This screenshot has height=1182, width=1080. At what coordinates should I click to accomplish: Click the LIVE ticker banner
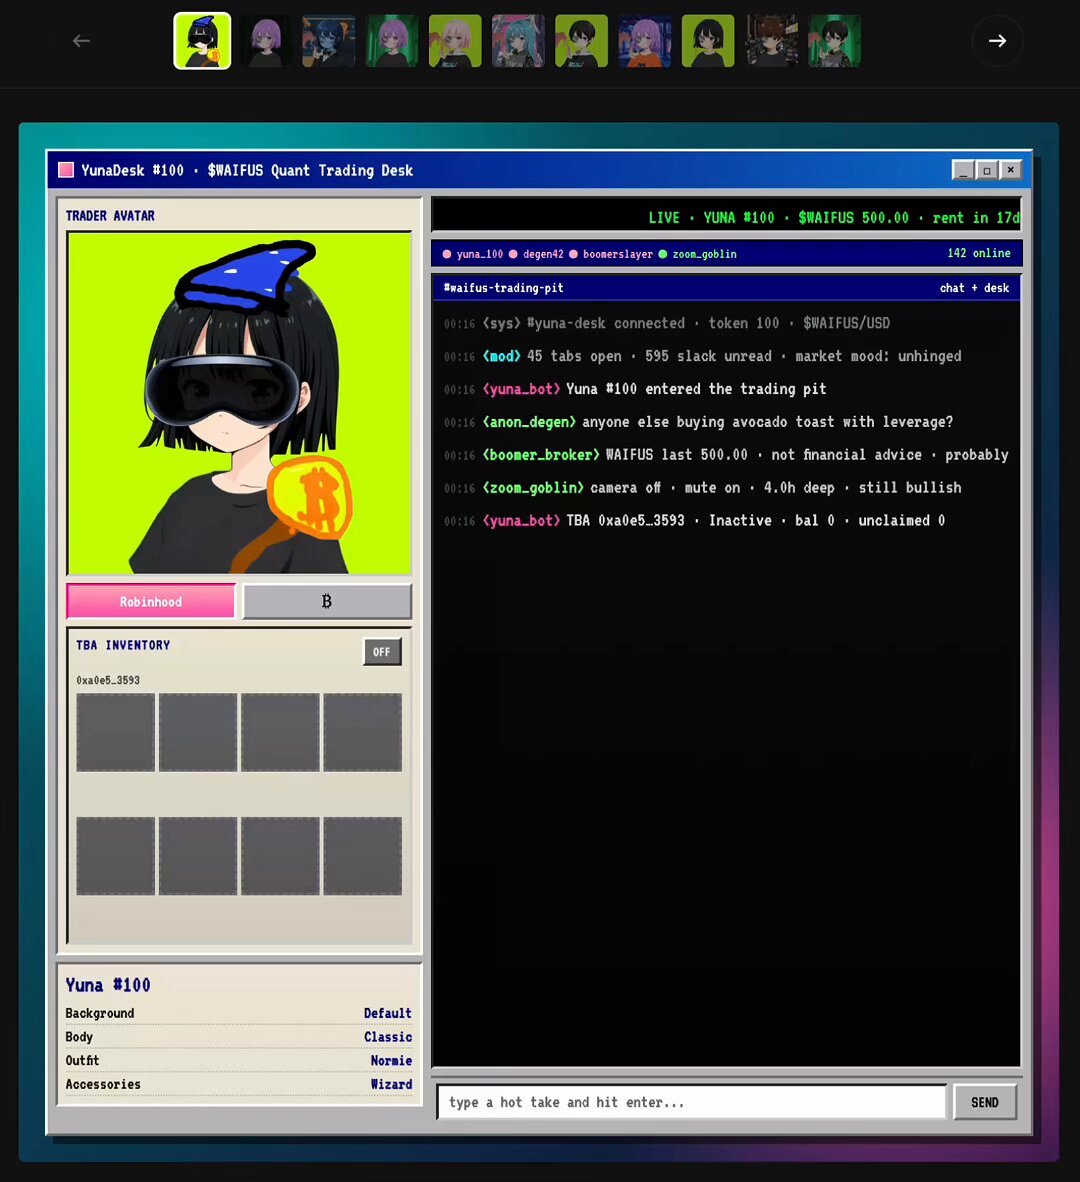(x=727, y=217)
